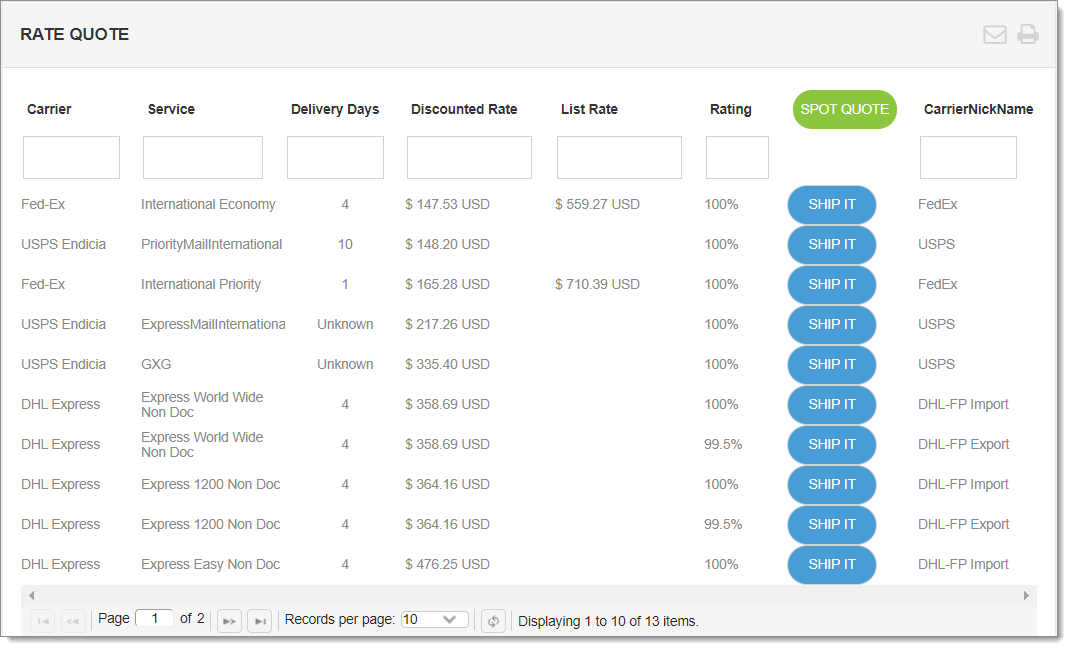Click the left scroll arrow icon
The height and width of the screenshot is (649, 1070).
(31, 594)
